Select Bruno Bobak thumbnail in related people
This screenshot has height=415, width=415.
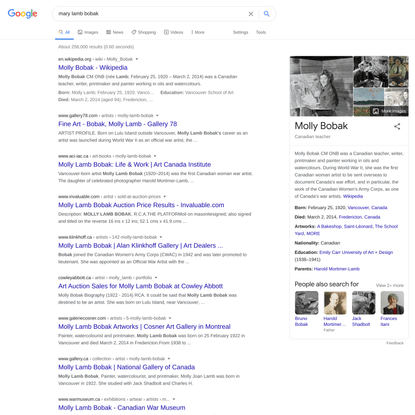coord(306,303)
